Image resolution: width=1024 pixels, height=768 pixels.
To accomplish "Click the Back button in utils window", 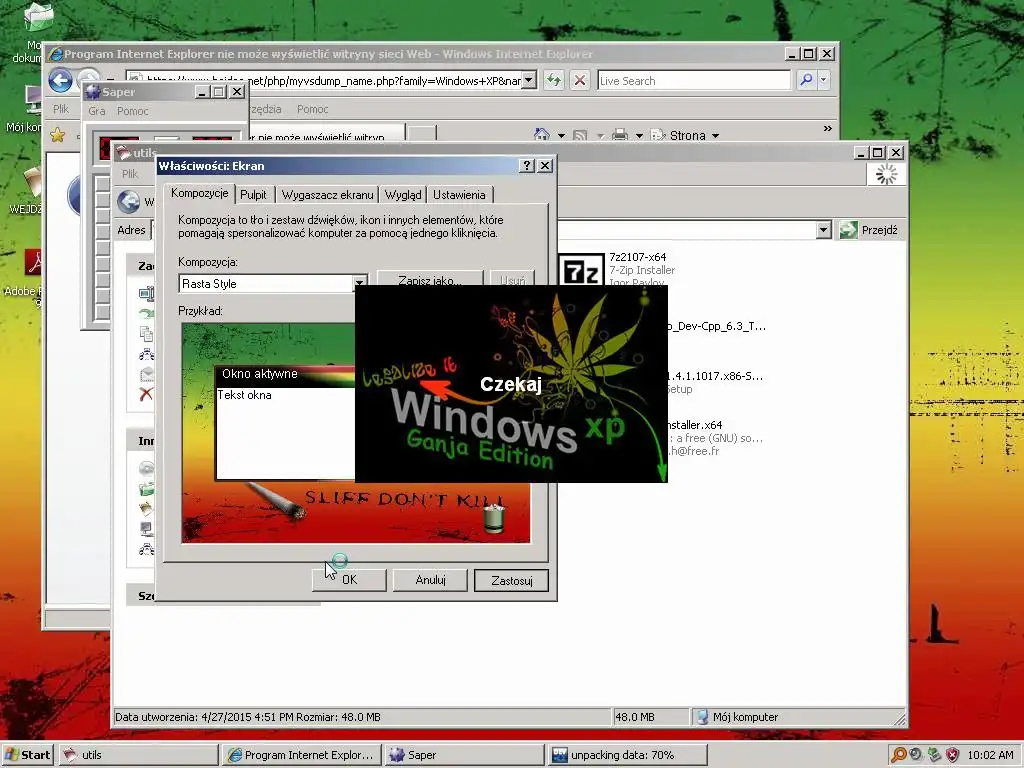I will point(129,201).
